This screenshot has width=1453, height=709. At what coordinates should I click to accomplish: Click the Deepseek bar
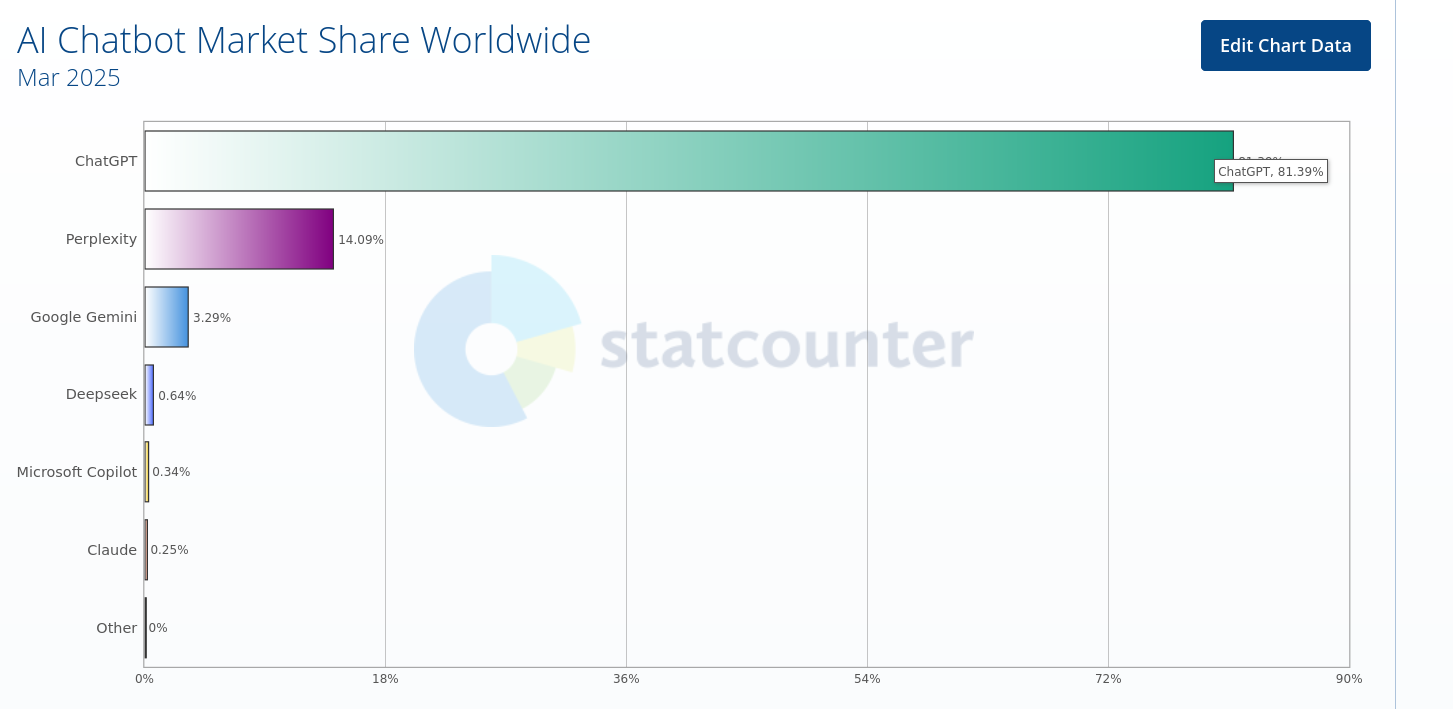(x=149, y=395)
